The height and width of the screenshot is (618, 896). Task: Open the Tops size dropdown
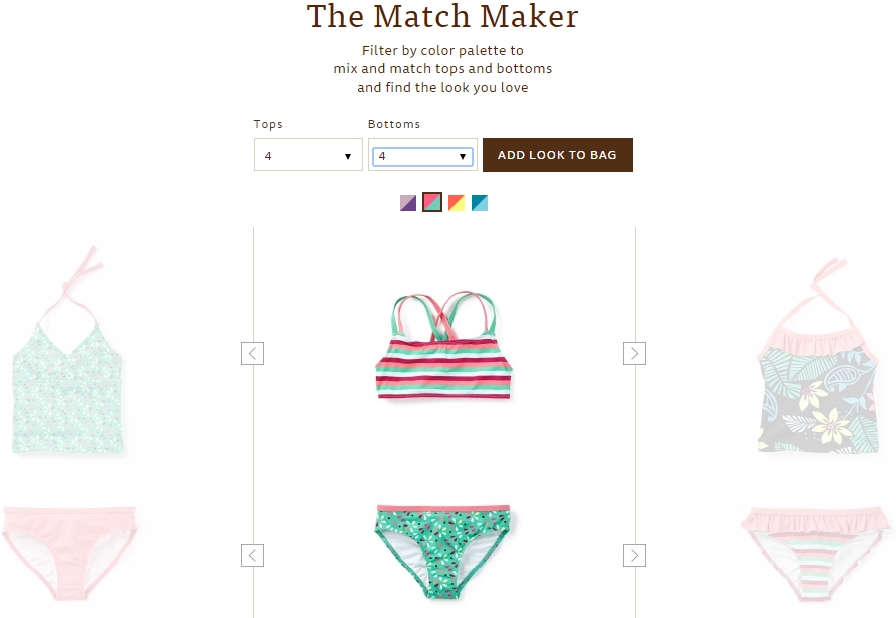pos(308,155)
